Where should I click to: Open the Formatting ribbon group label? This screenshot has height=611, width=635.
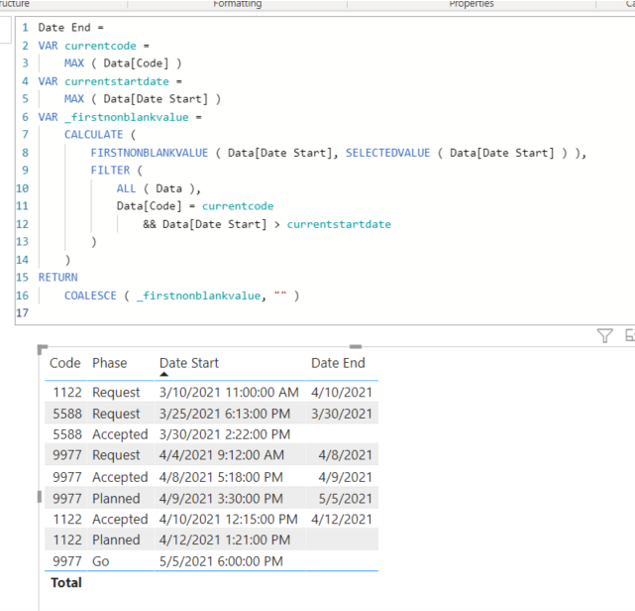[x=237, y=4]
